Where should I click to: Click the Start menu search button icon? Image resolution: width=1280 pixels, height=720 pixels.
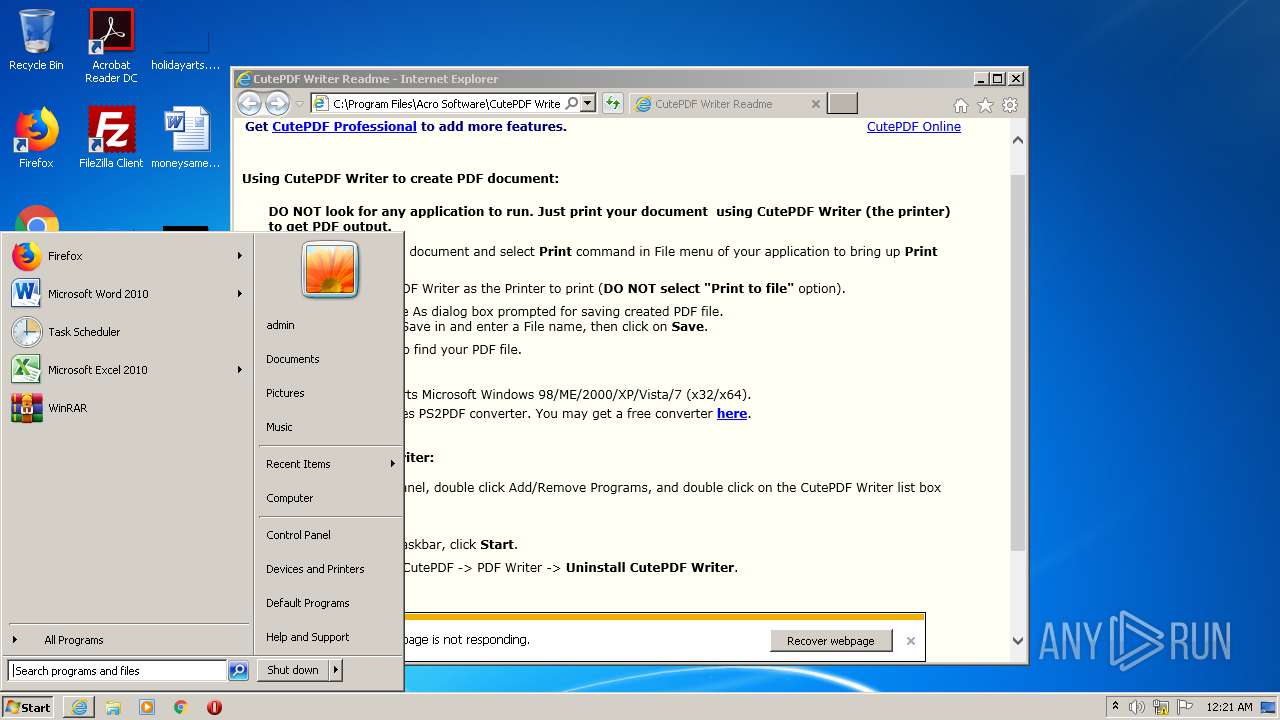tap(238, 671)
